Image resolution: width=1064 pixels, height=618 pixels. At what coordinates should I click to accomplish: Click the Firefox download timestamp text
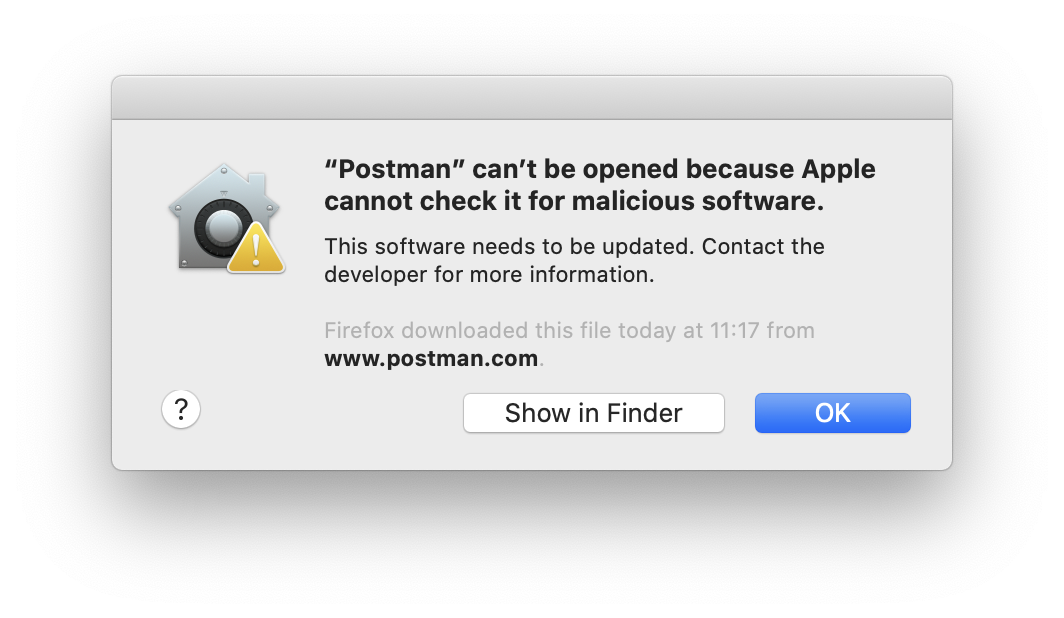[x=568, y=330]
